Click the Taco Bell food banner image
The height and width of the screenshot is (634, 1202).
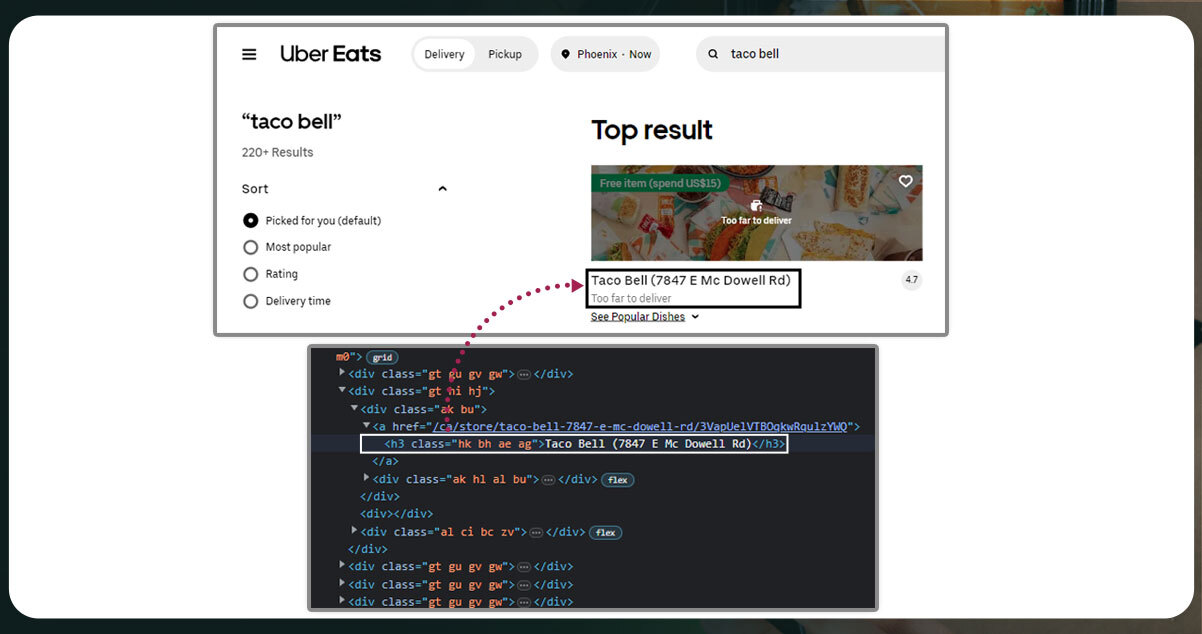click(x=756, y=213)
